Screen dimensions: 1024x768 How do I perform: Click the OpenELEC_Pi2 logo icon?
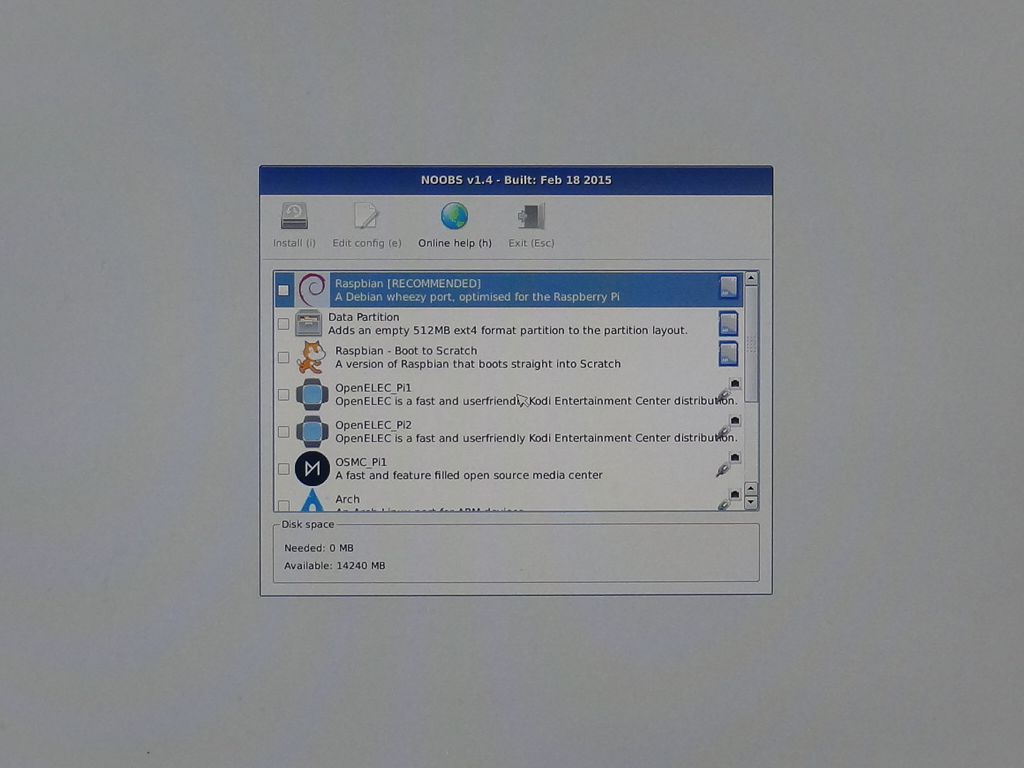click(312, 432)
